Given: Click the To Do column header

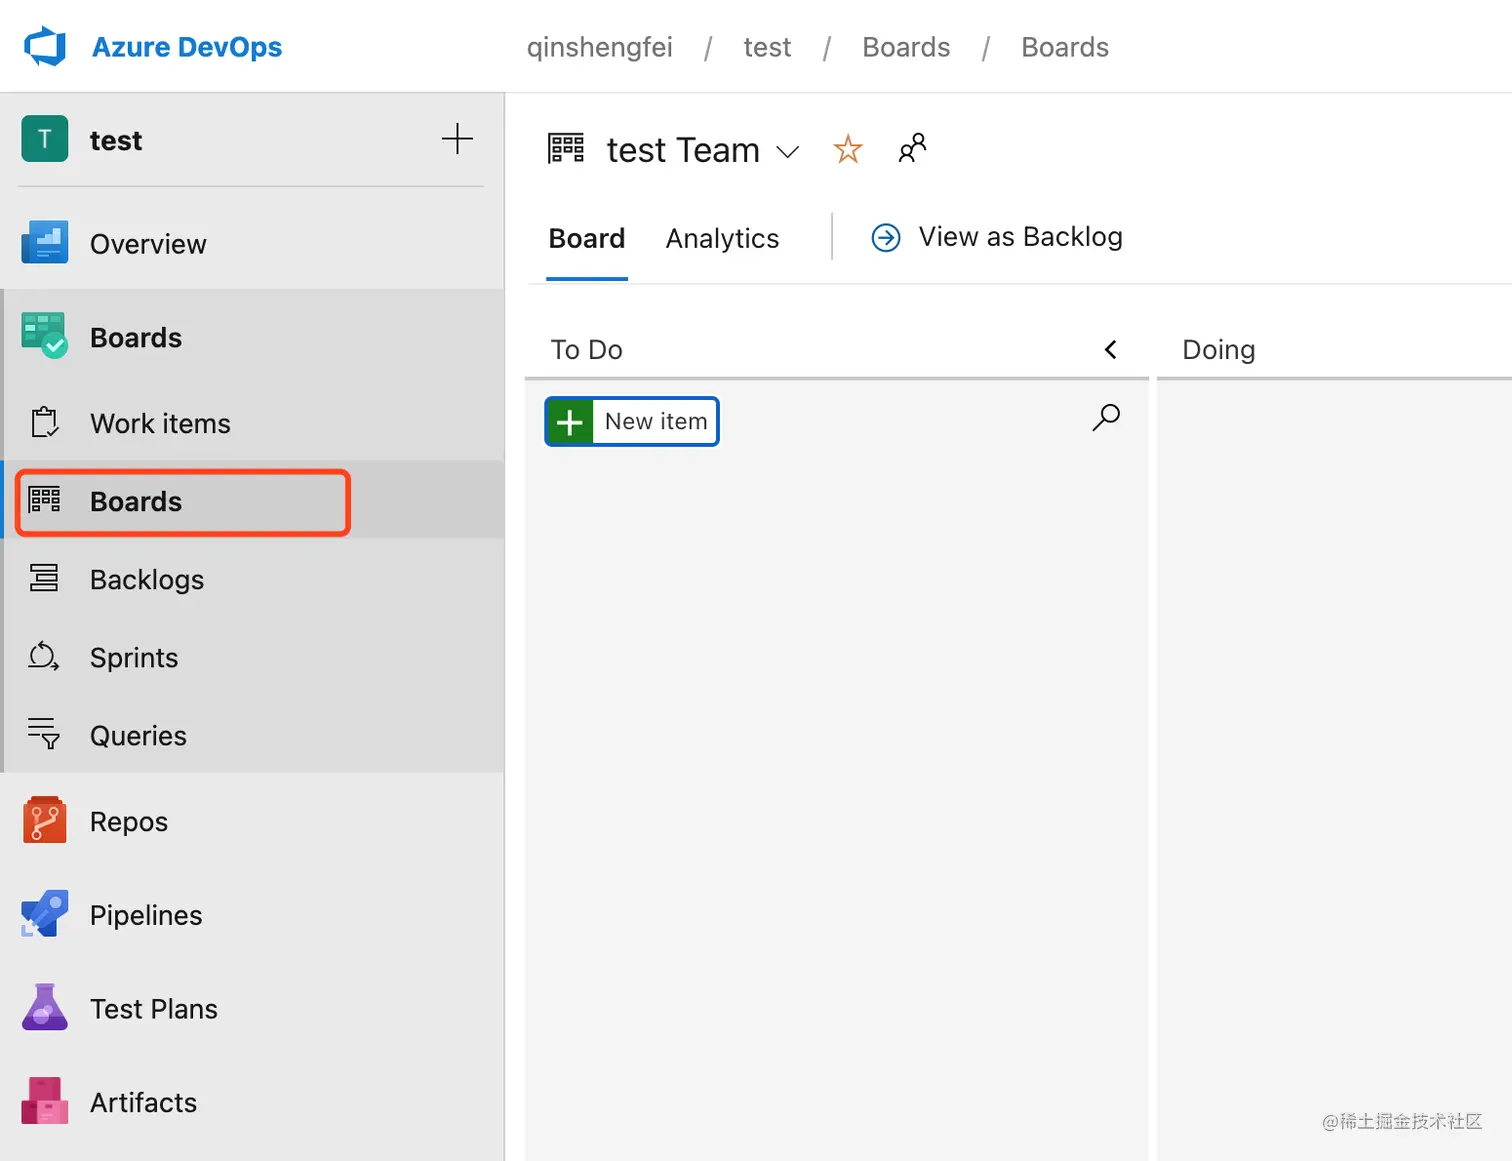Looking at the screenshot, I should (x=587, y=349).
